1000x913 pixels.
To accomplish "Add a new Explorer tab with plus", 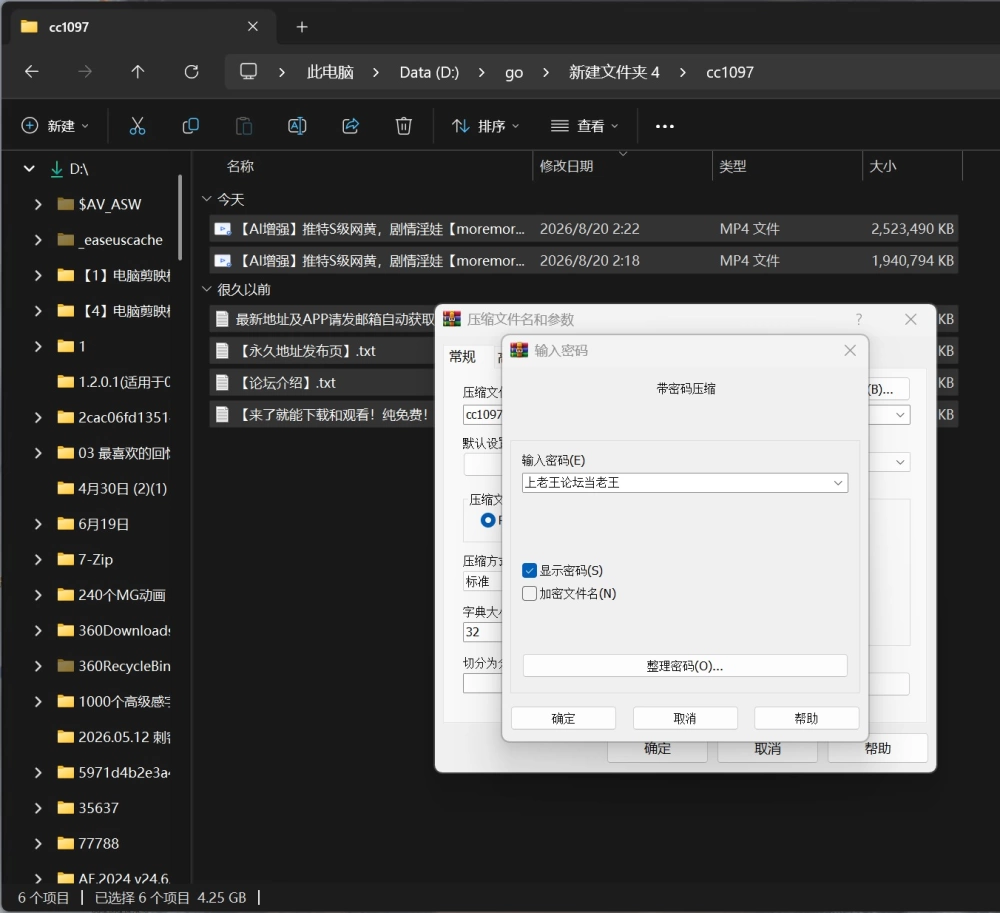I will (x=302, y=27).
